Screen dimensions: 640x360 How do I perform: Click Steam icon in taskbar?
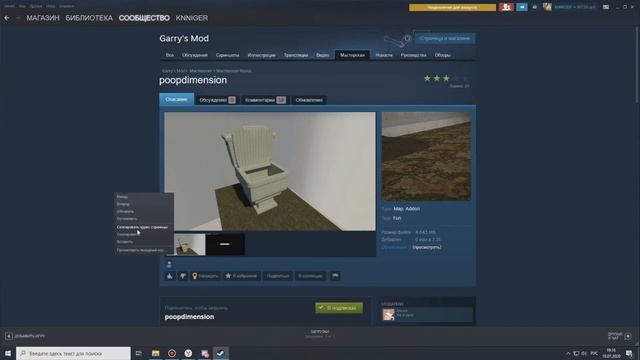pos(220,353)
